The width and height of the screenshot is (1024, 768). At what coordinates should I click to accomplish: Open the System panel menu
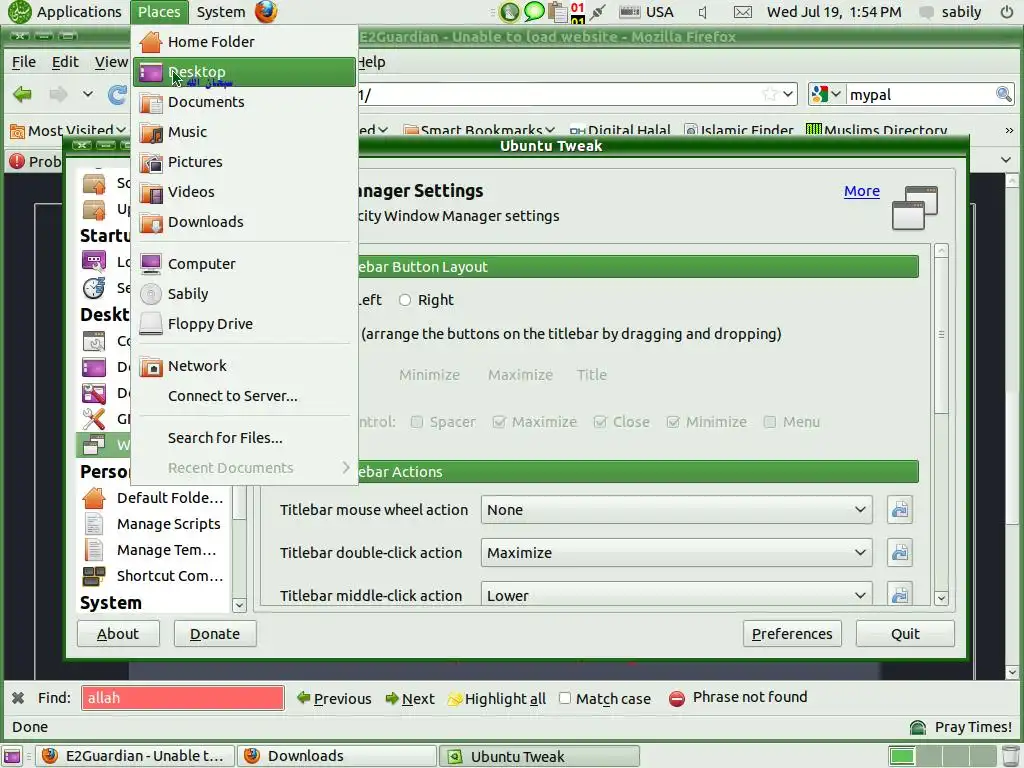coord(221,12)
